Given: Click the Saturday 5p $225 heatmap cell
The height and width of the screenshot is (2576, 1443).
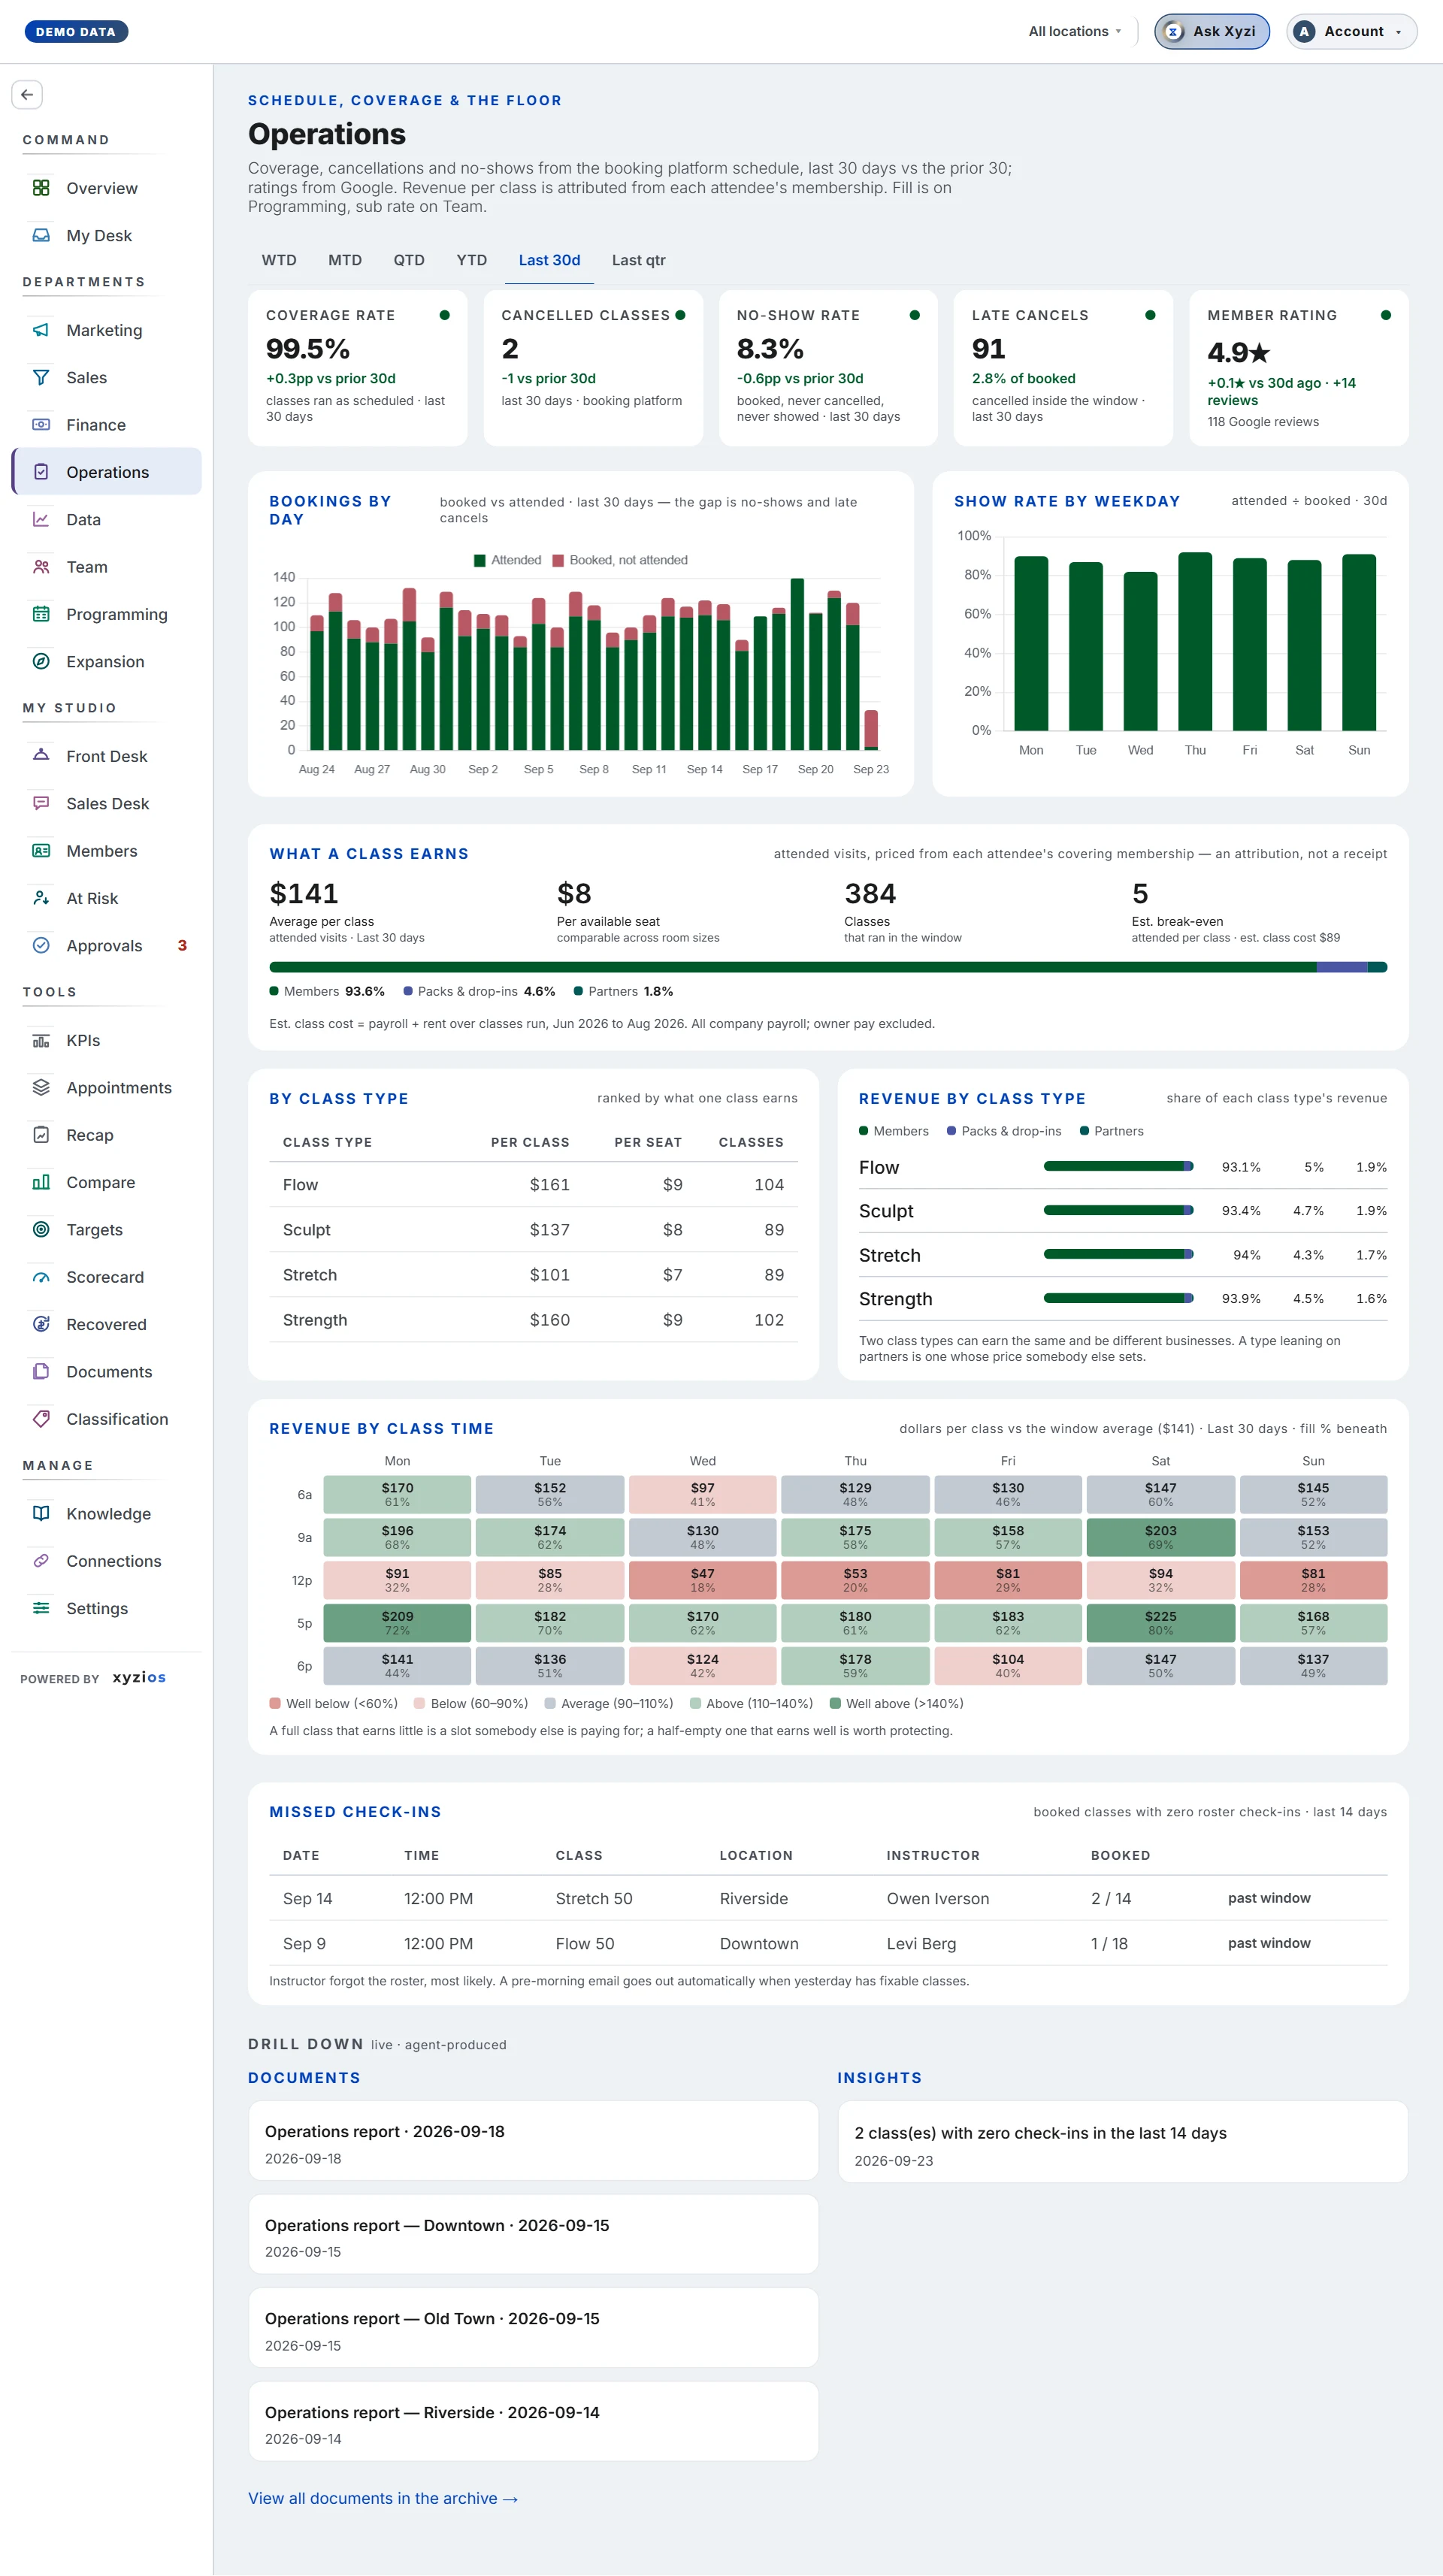Looking at the screenshot, I should point(1160,1623).
